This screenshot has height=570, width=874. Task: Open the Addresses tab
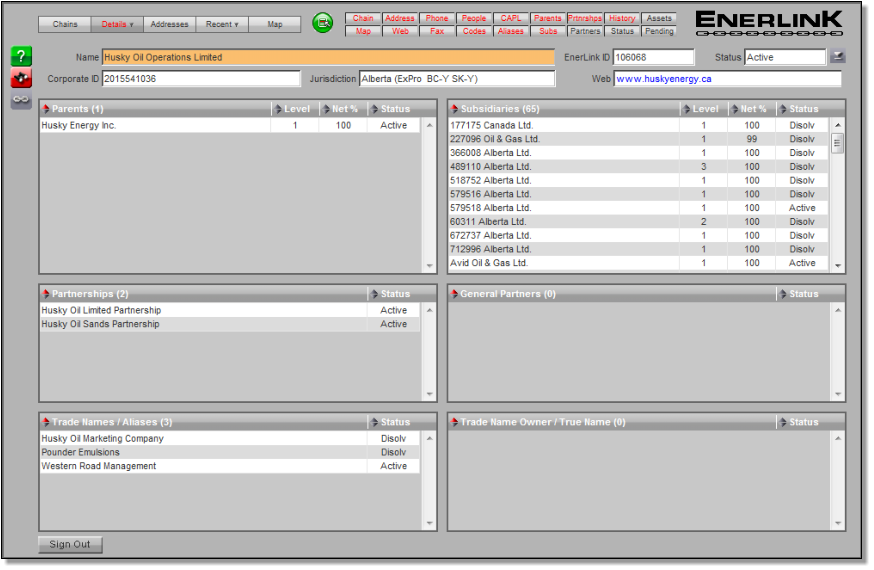click(x=169, y=24)
